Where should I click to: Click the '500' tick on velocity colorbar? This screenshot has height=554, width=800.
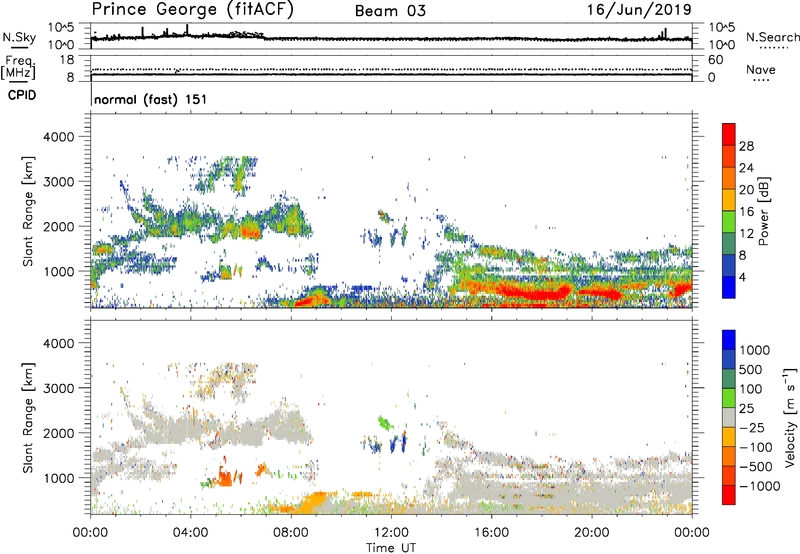[749, 369]
